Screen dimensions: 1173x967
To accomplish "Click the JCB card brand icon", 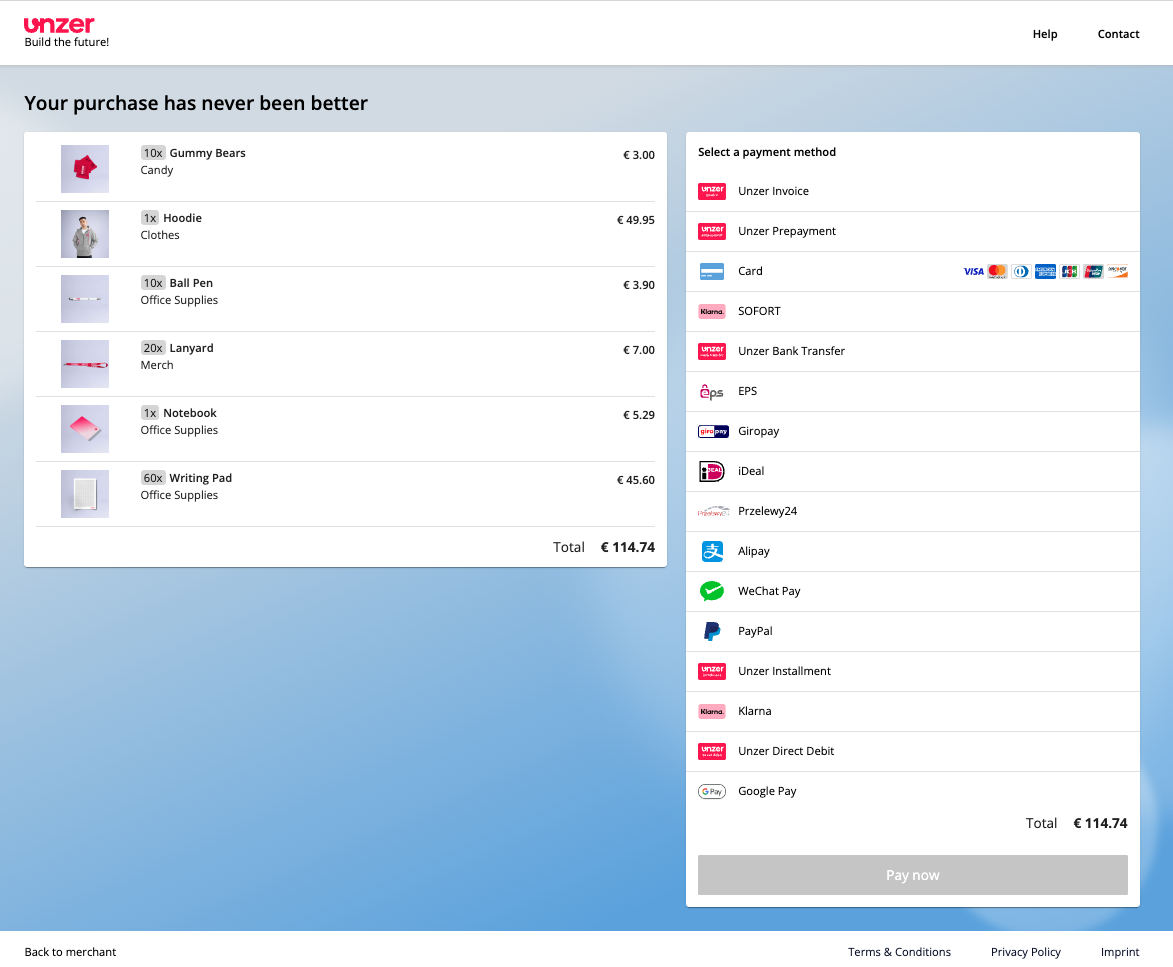I will (x=1069, y=271).
